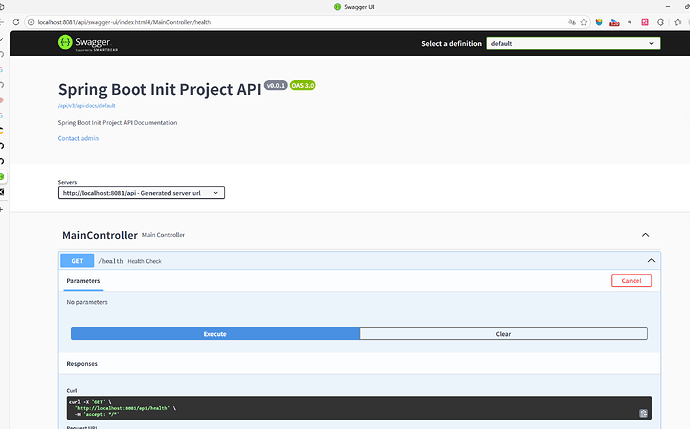Click the Contact admin link
This screenshot has width=690, height=429.
coord(78,138)
